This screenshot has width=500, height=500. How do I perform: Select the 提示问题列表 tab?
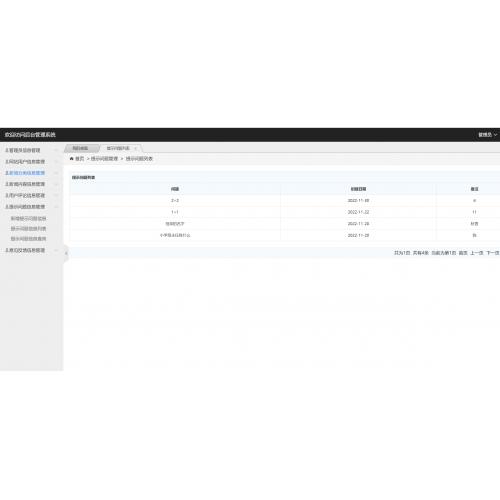[x=118, y=148]
